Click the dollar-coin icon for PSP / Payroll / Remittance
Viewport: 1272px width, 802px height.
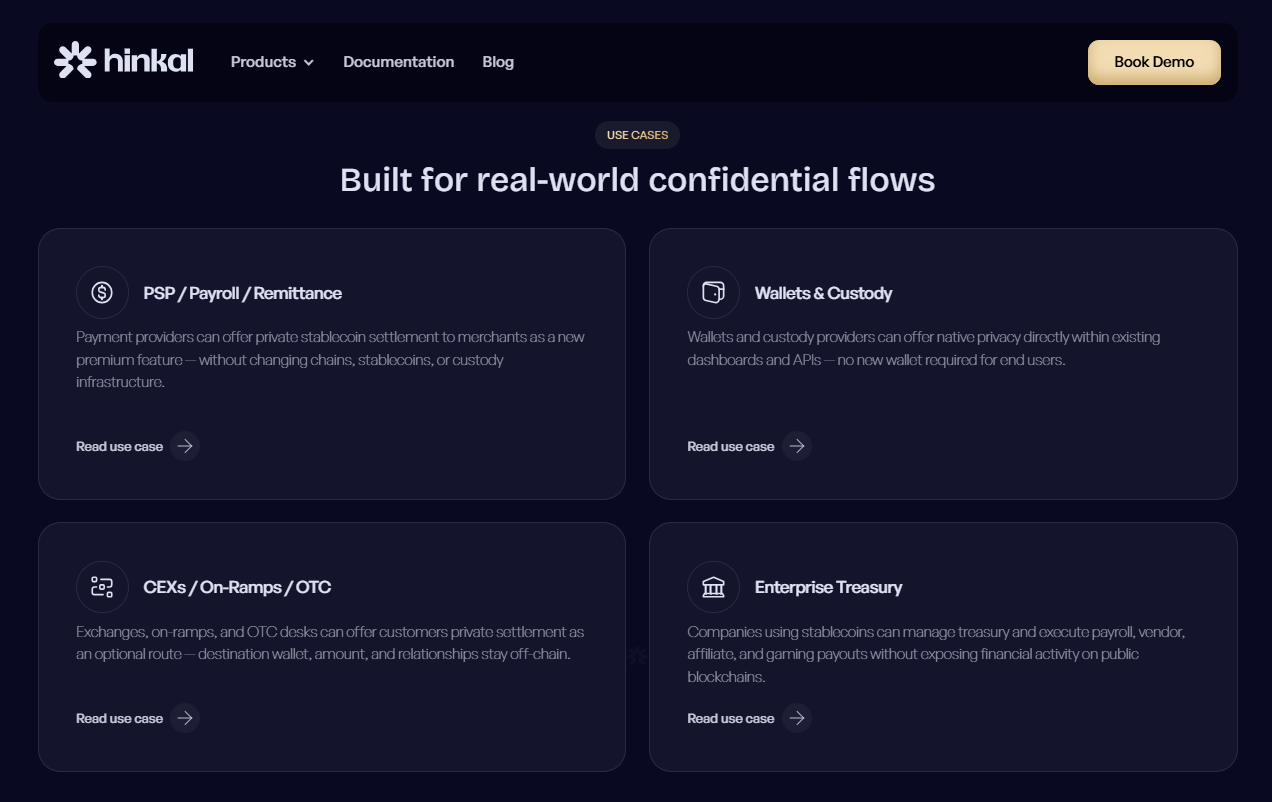pos(102,292)
